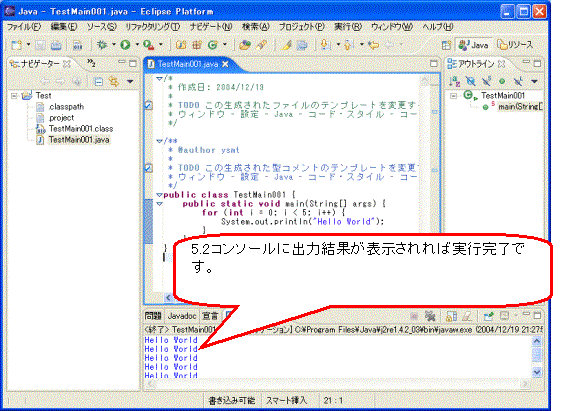The image size is (565, 411).
Task: Click the Search flashlight icon
Action: (x=262, y=45)
